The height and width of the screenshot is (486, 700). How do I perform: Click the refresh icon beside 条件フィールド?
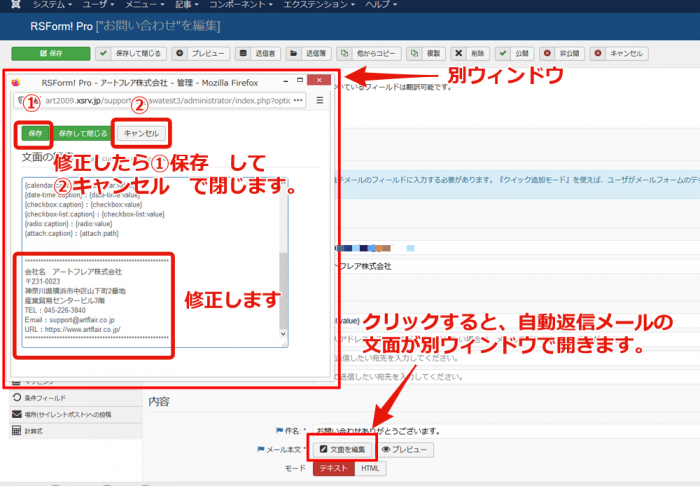[17, 397]
